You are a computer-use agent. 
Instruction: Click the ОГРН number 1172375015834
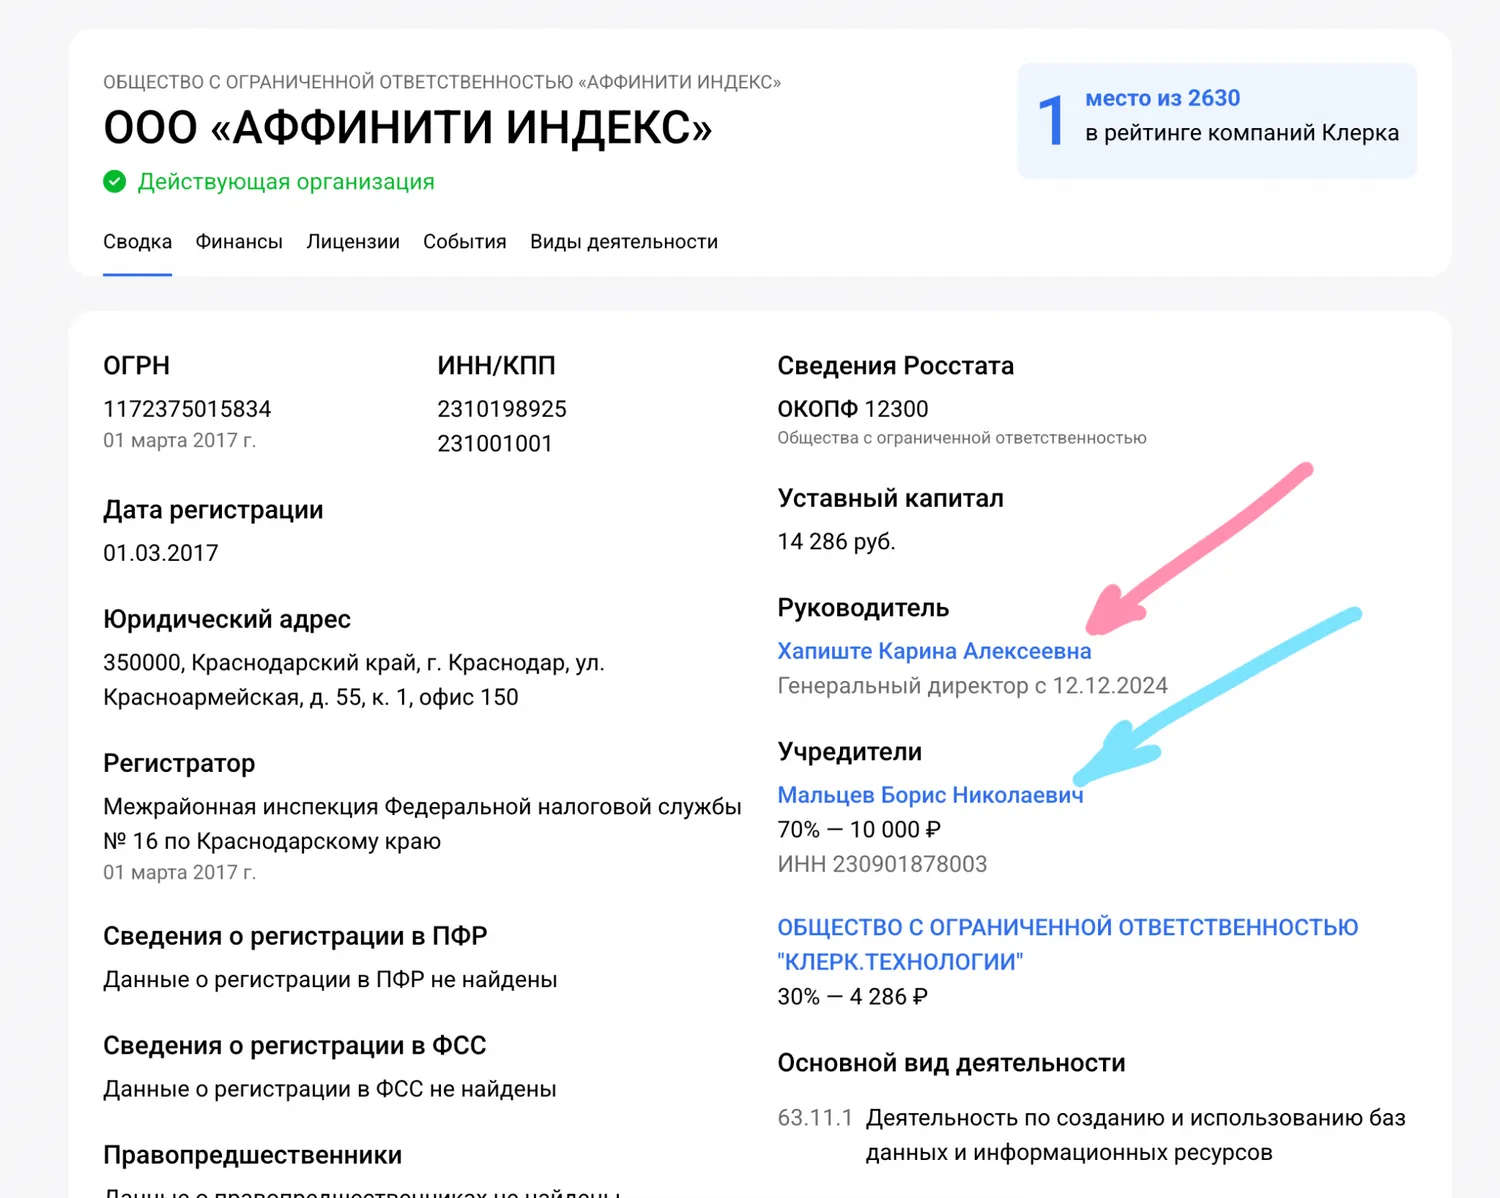187,409
